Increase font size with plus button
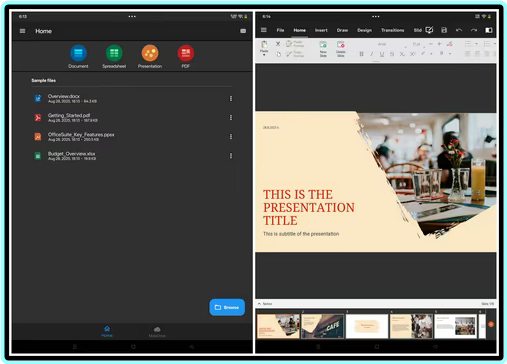 [439, 44]
